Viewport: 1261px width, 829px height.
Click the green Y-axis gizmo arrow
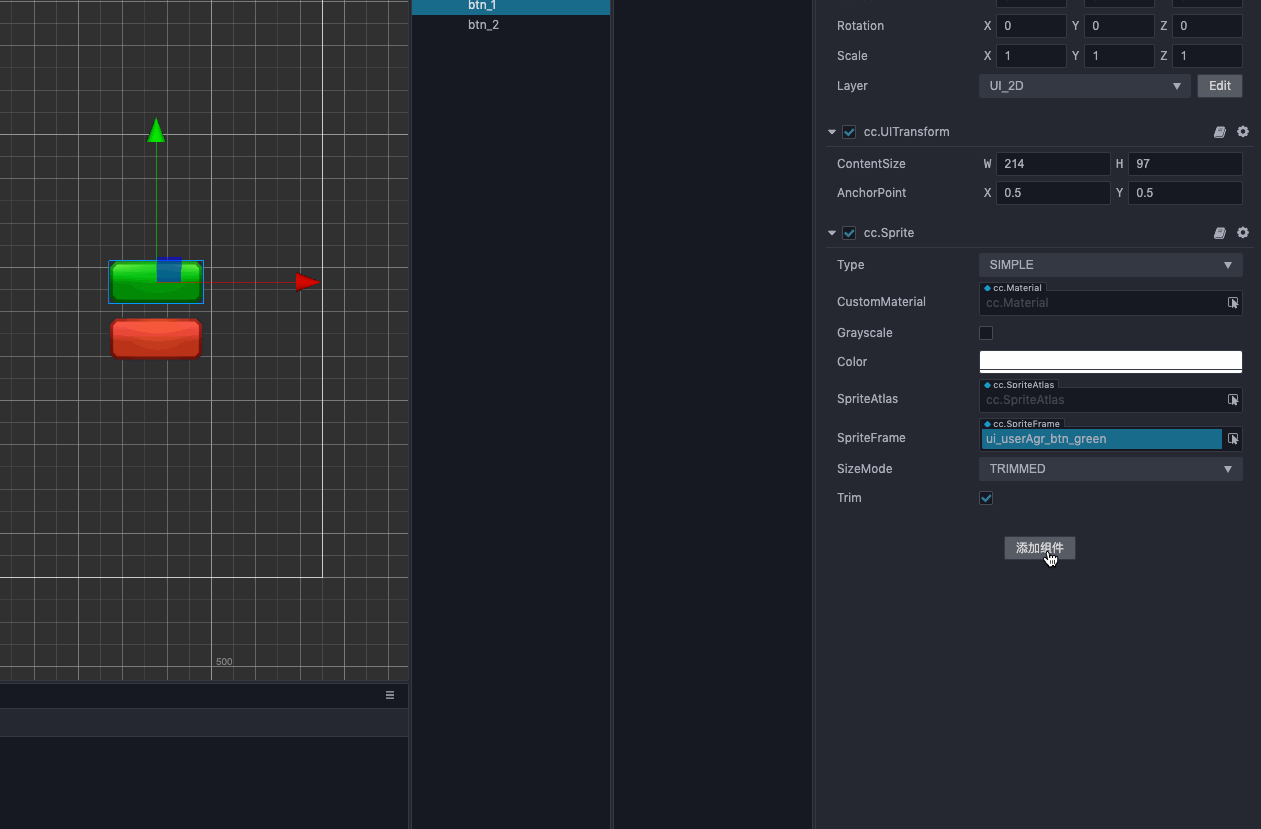[x=156, y=130]
